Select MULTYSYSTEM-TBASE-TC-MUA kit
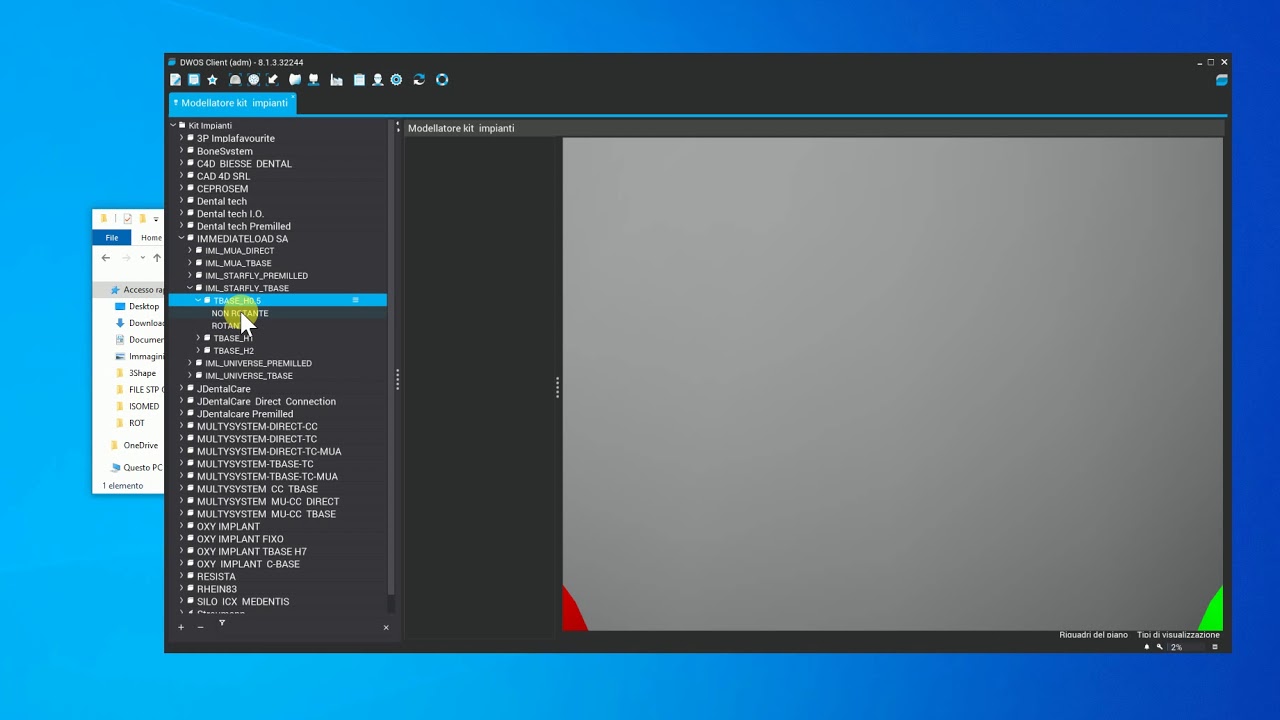 tap(267, 476)
